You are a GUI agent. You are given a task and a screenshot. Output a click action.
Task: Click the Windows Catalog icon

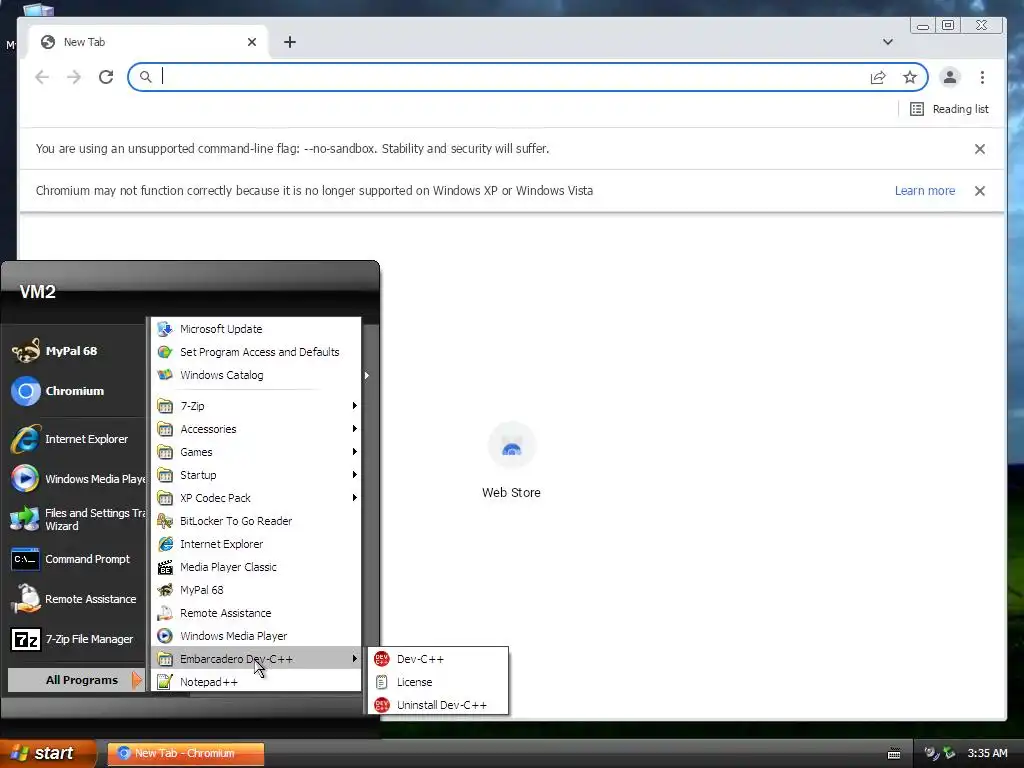(x=165, y=375)
